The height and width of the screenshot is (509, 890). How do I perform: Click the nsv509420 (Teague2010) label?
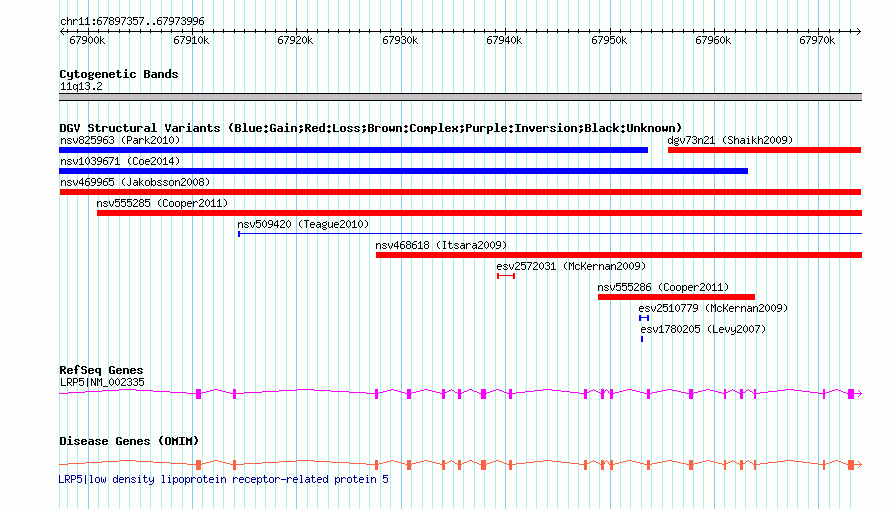click(x=303, y=224)
